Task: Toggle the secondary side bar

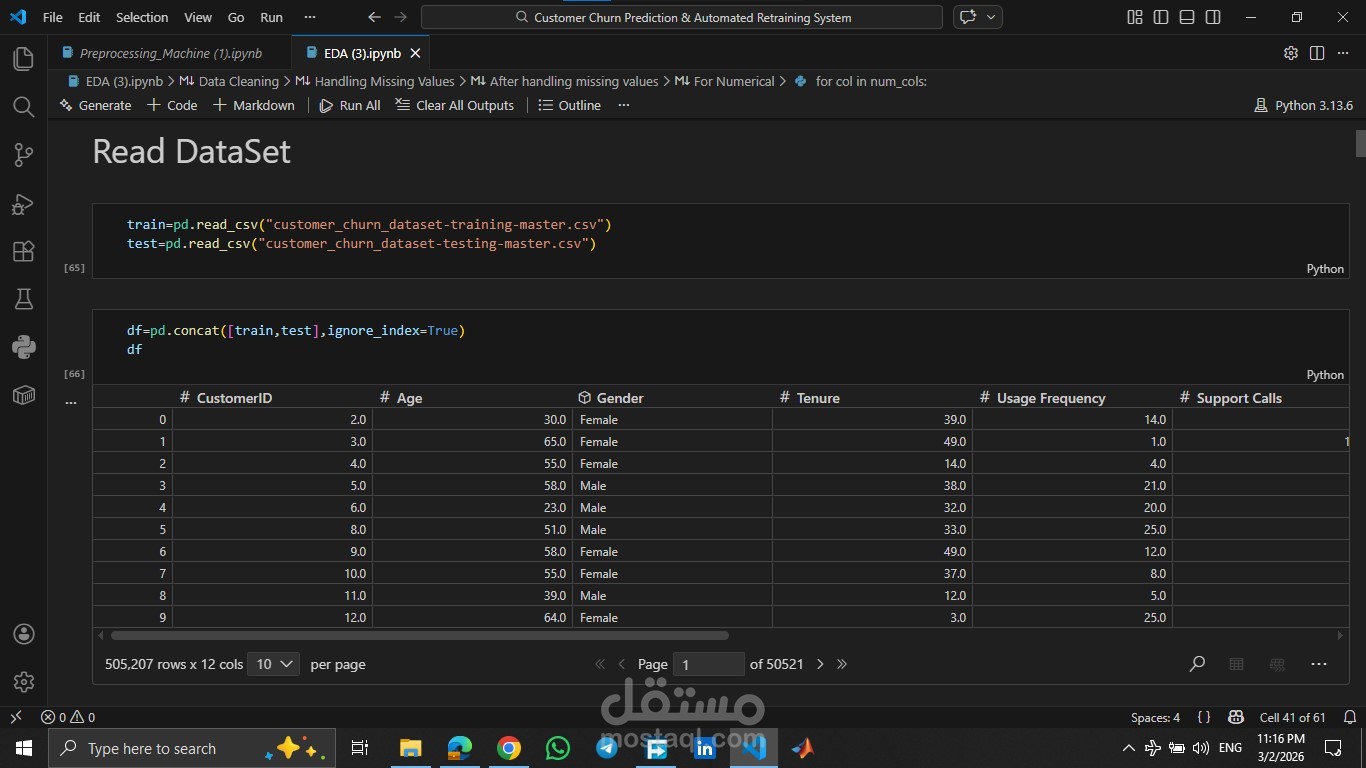Action: tap(1212, 17)
